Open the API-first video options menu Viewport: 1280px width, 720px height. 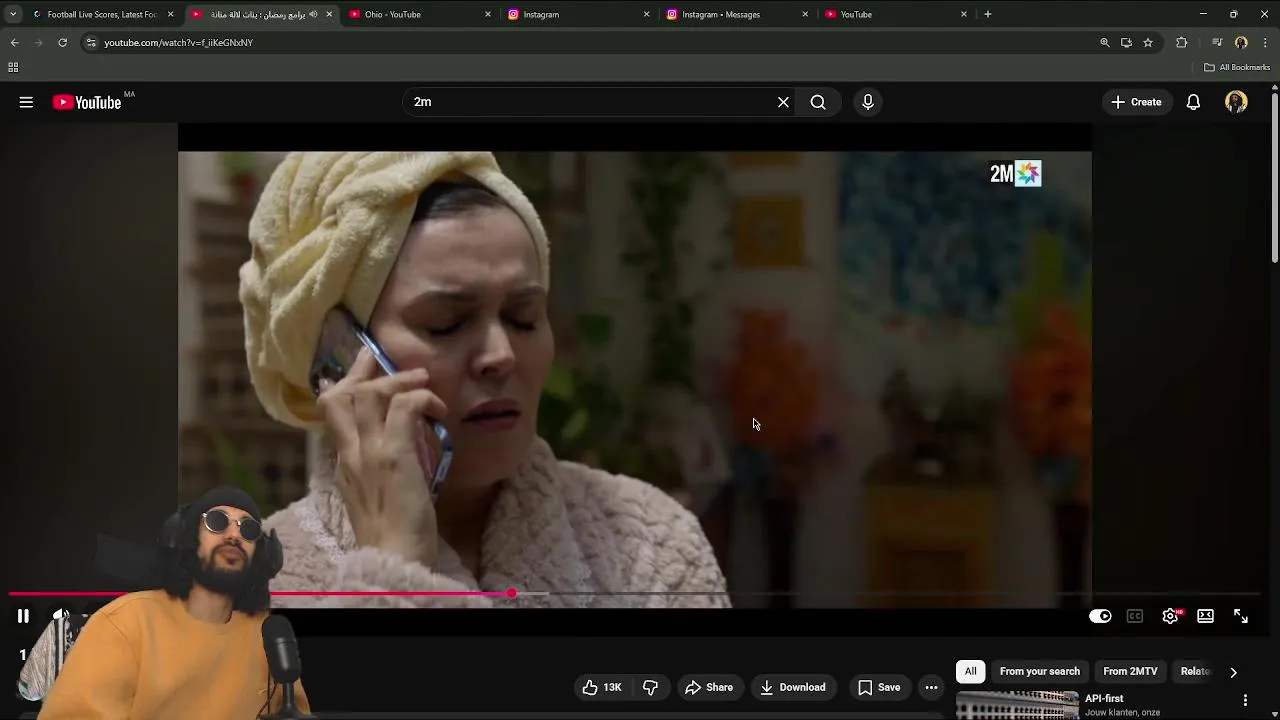[x=1245, y=700]
